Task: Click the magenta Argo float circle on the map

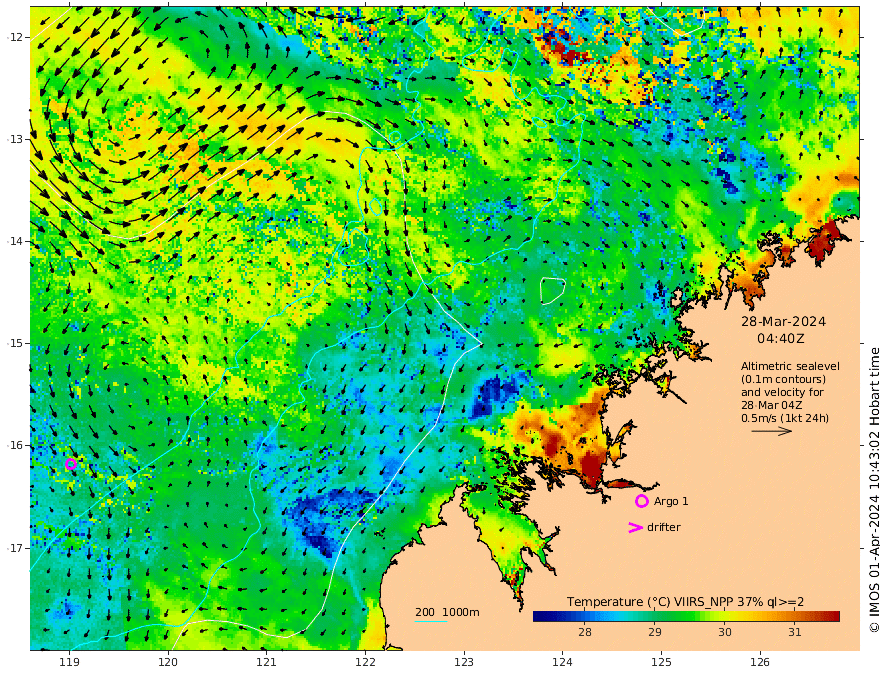Action: tap(70, 464)
